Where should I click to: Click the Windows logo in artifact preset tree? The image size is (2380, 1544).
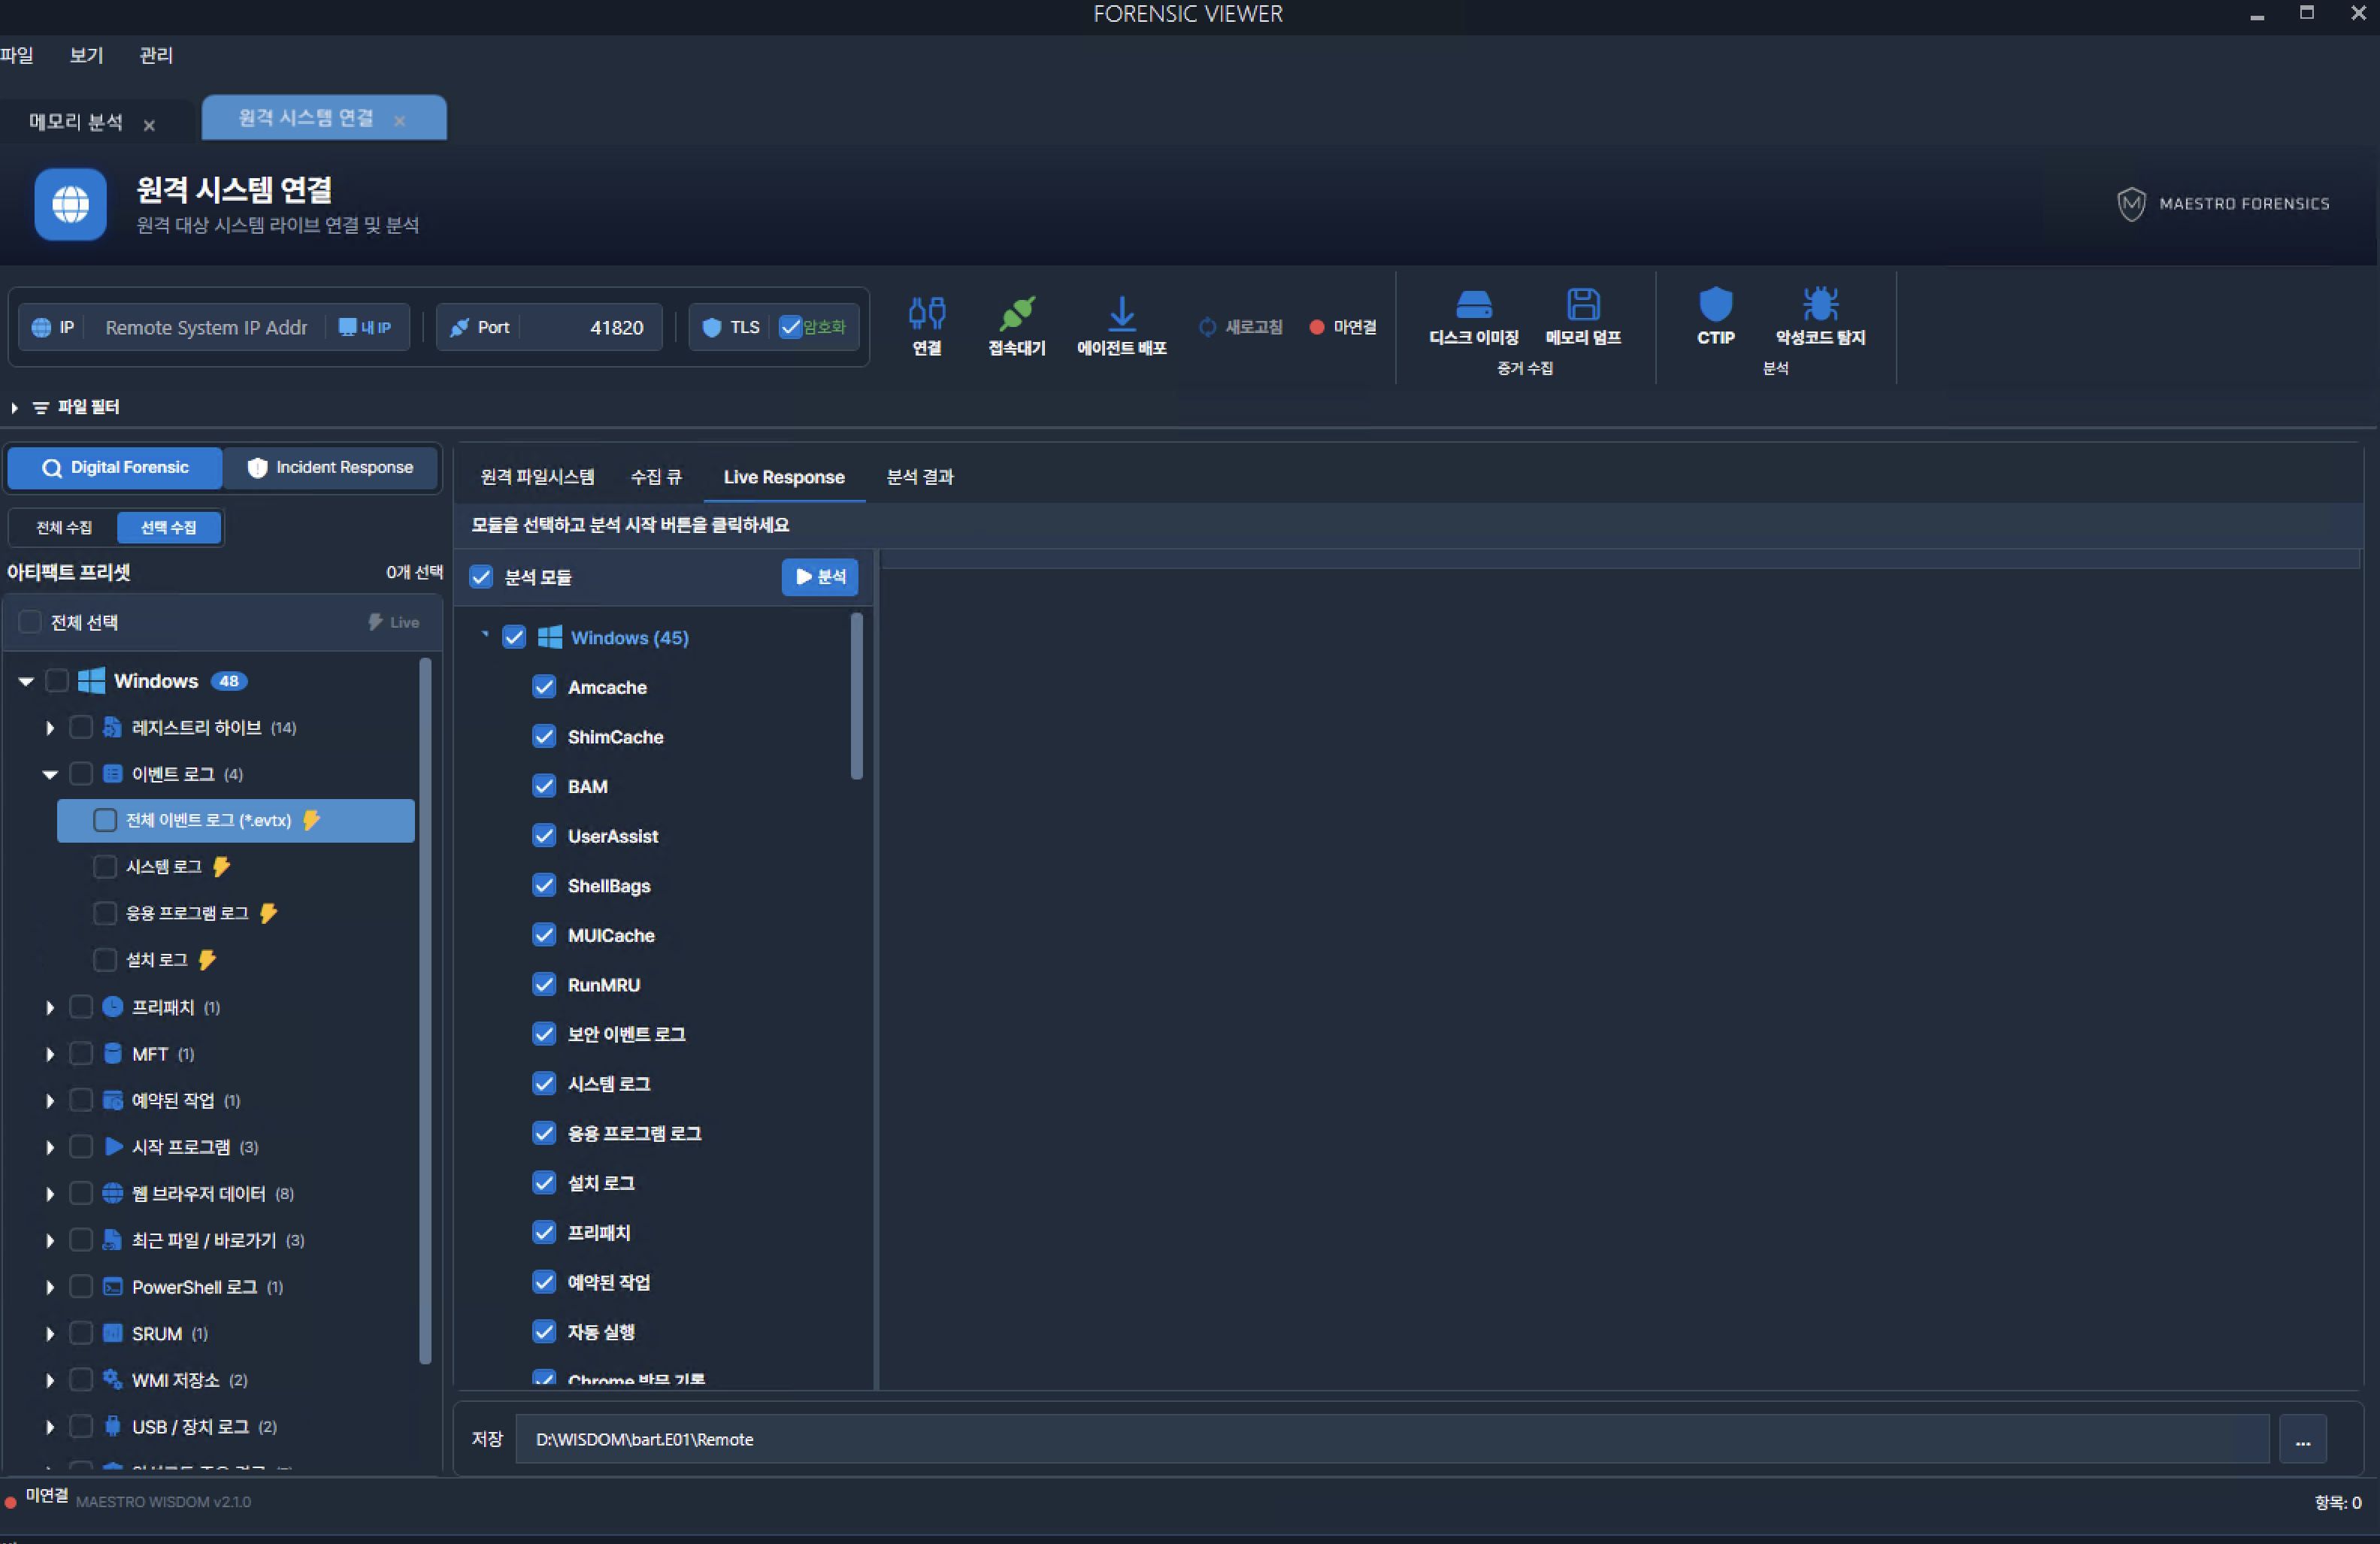91,681
